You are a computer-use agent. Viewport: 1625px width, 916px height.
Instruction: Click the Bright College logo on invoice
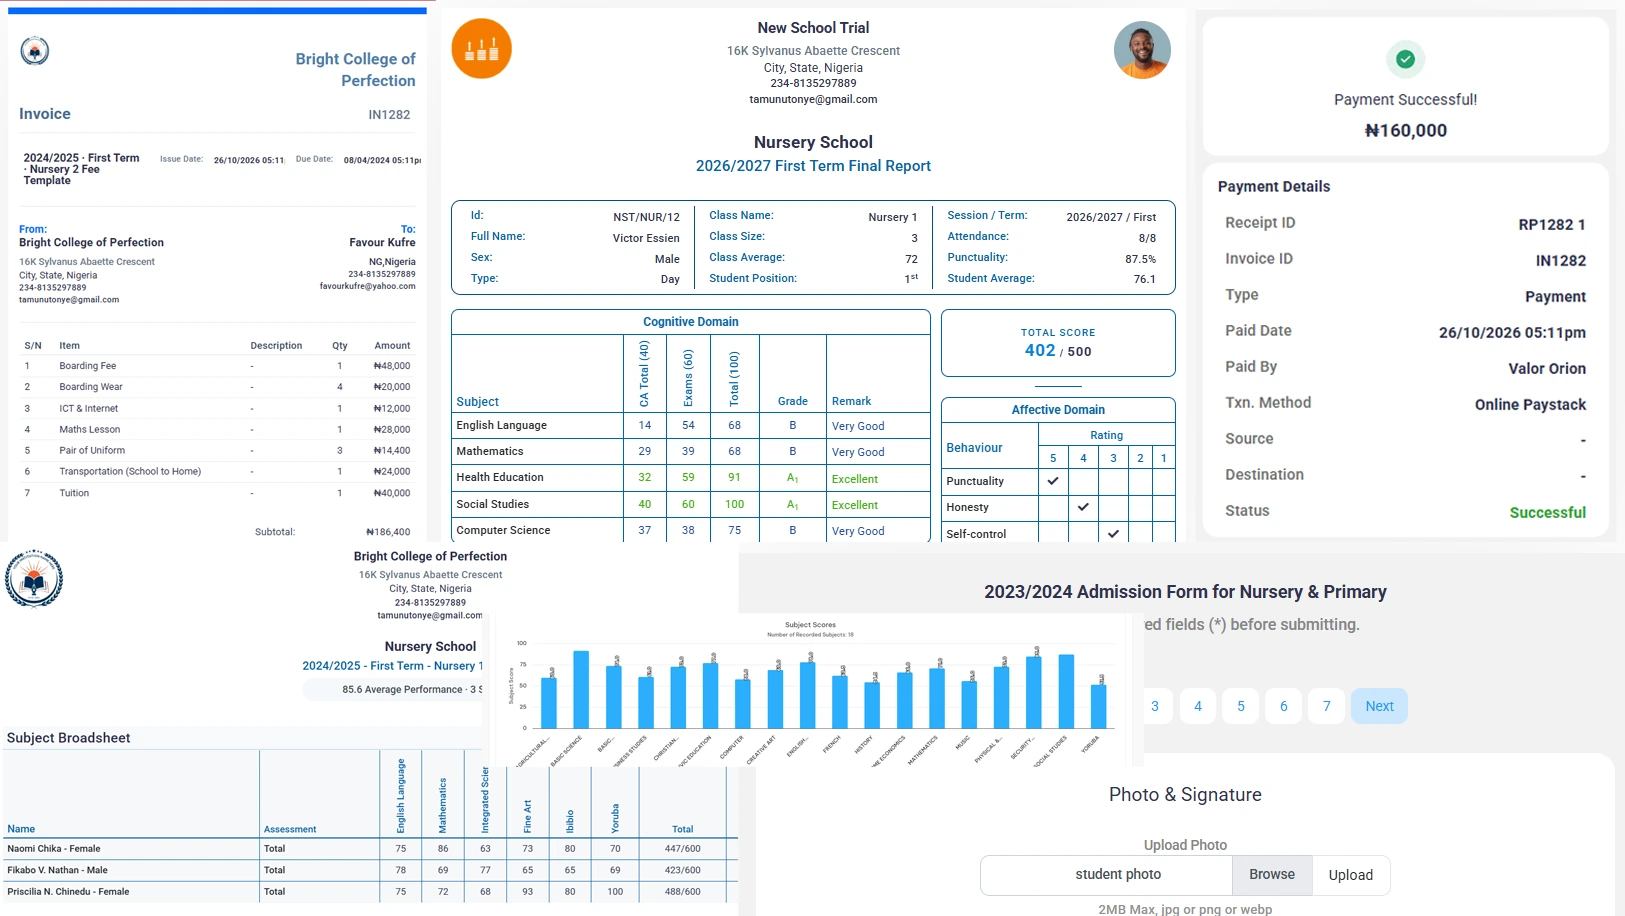click(x=35, y=51)
